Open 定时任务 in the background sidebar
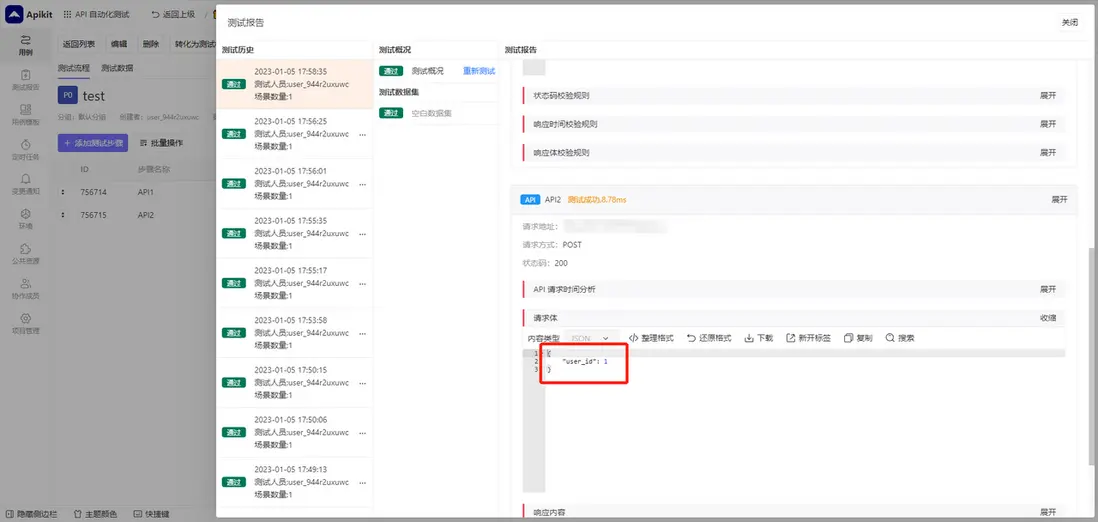Screen dimensions: 1098x522 (26, 150)
